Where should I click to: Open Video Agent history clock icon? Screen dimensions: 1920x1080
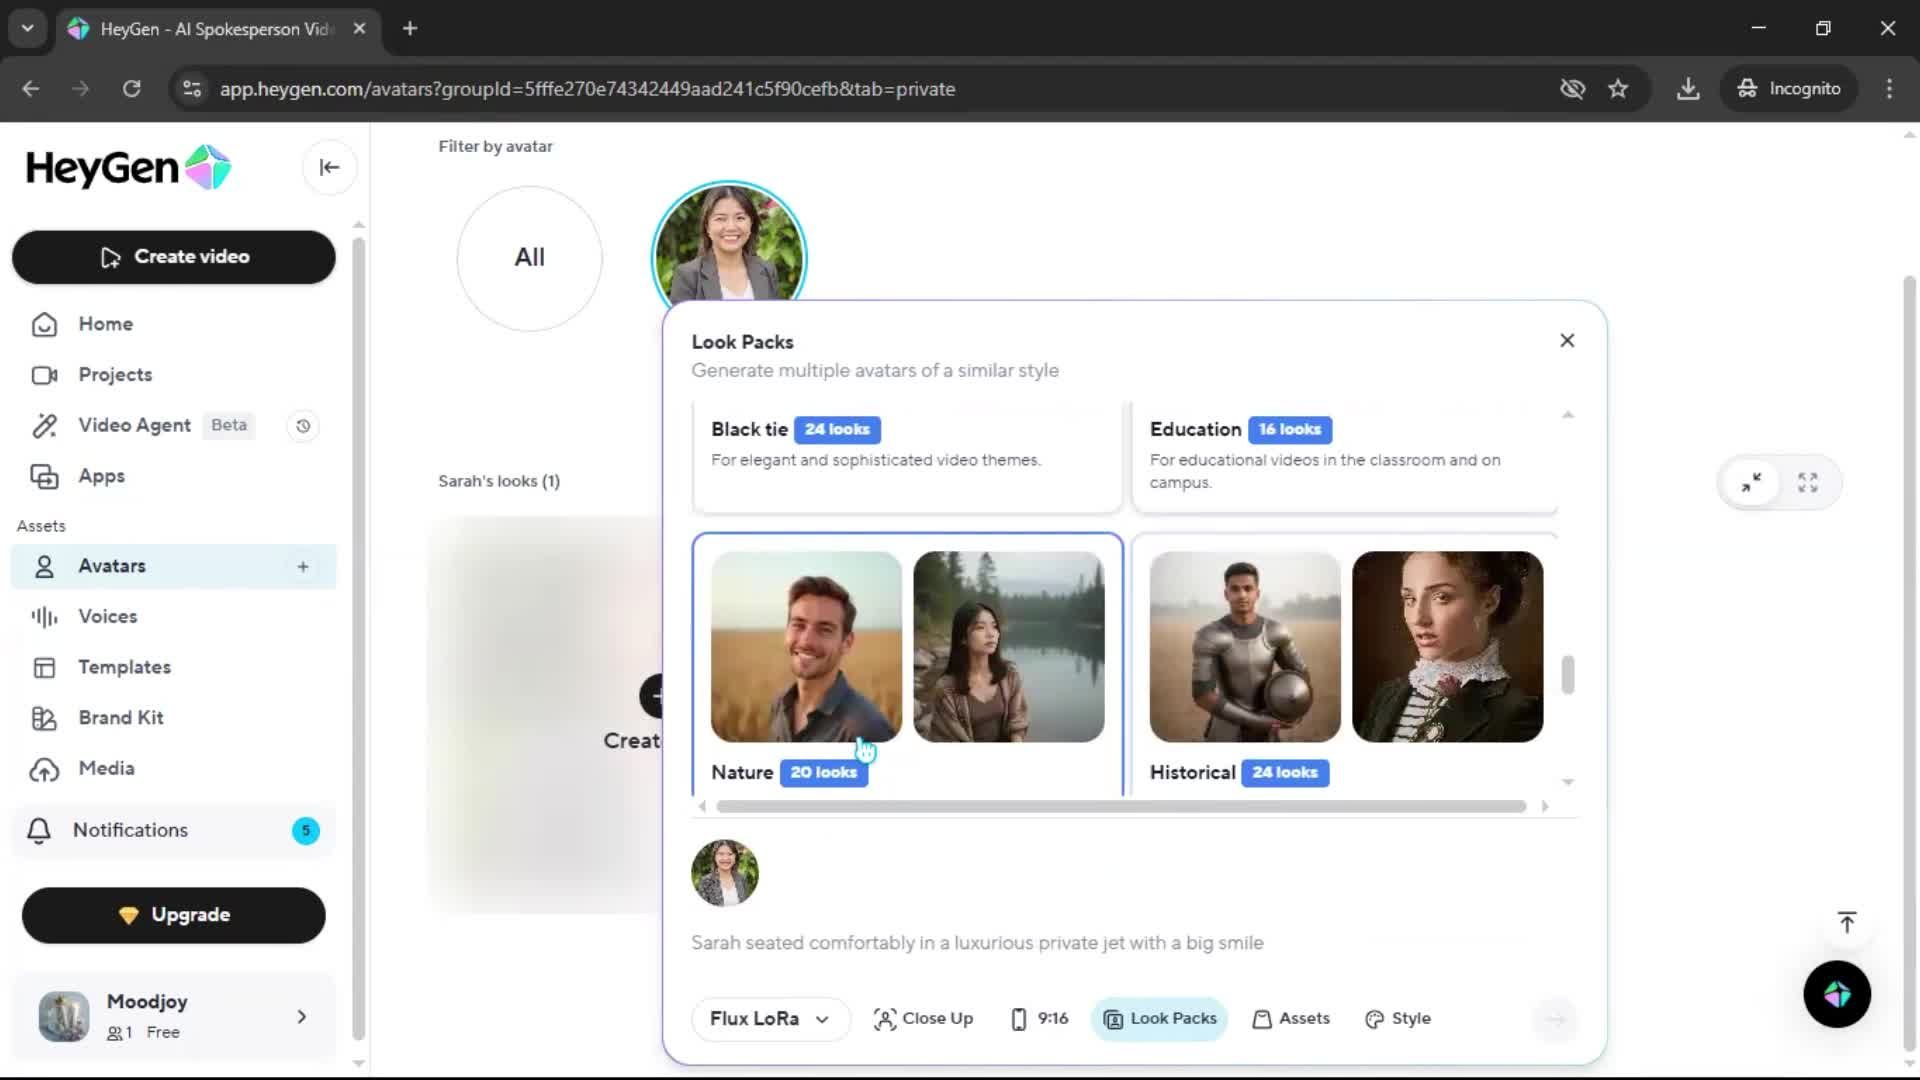303,426
